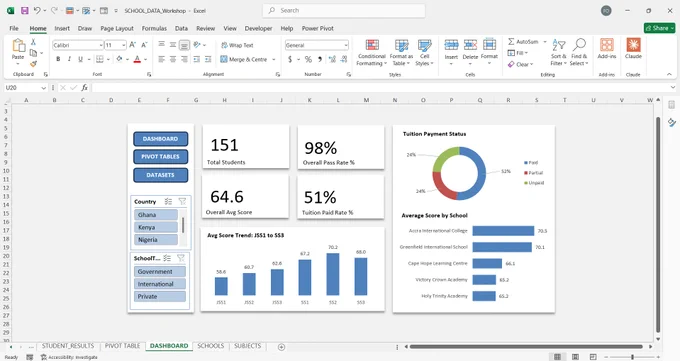Viewport: 680px width, 361px height.
Task: Click the vertical scrollbar
Action: tap(658, 224)
